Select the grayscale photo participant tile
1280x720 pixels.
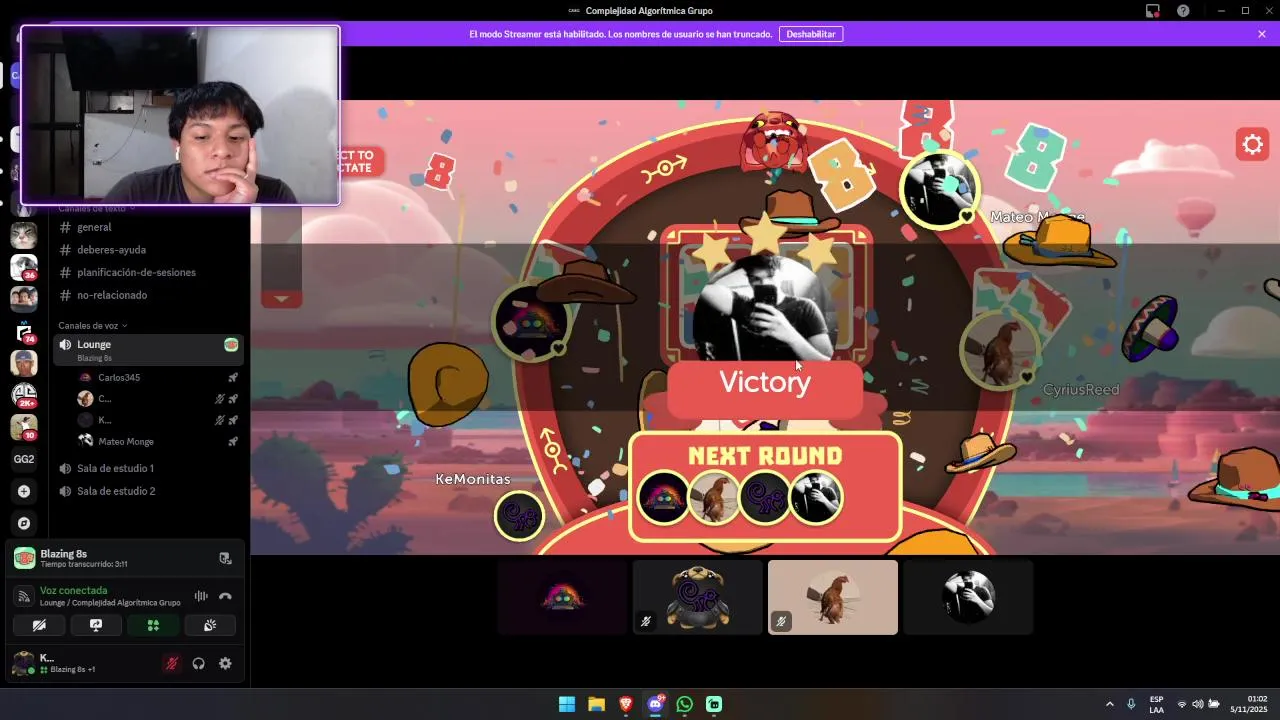pos(968,597)
